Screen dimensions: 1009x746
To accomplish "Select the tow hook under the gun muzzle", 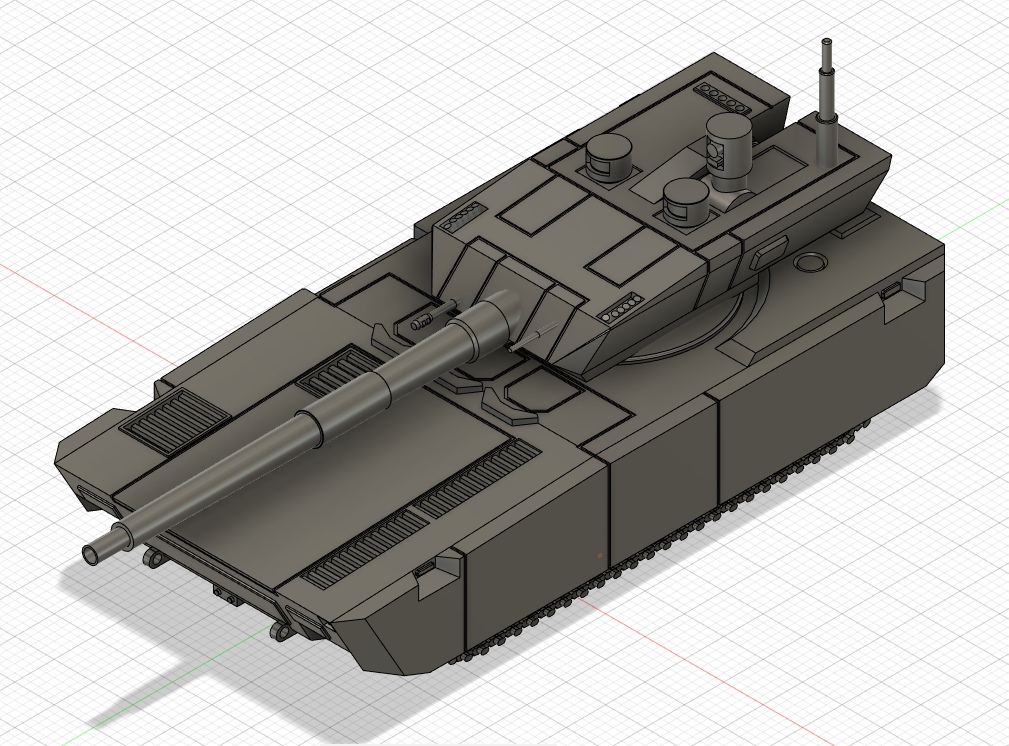I will [153, 557].
